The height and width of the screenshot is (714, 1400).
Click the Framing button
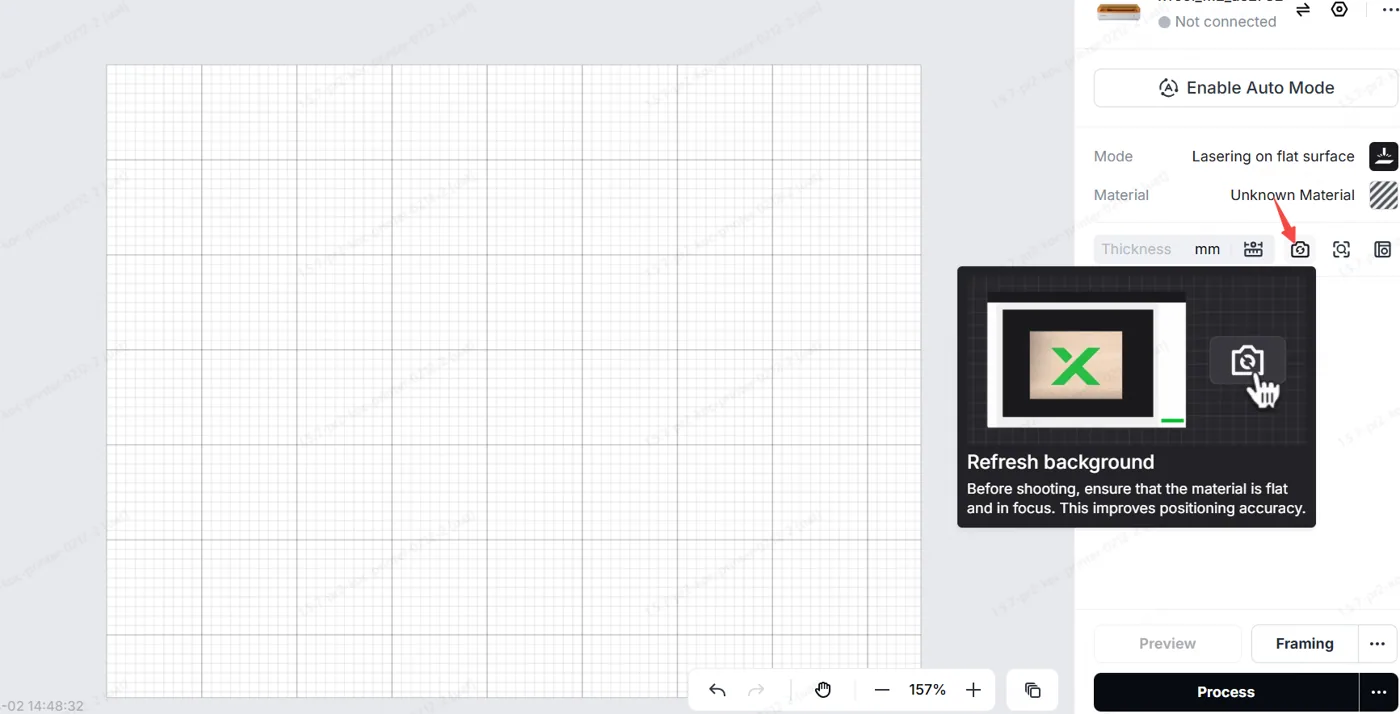(1305, 644)
